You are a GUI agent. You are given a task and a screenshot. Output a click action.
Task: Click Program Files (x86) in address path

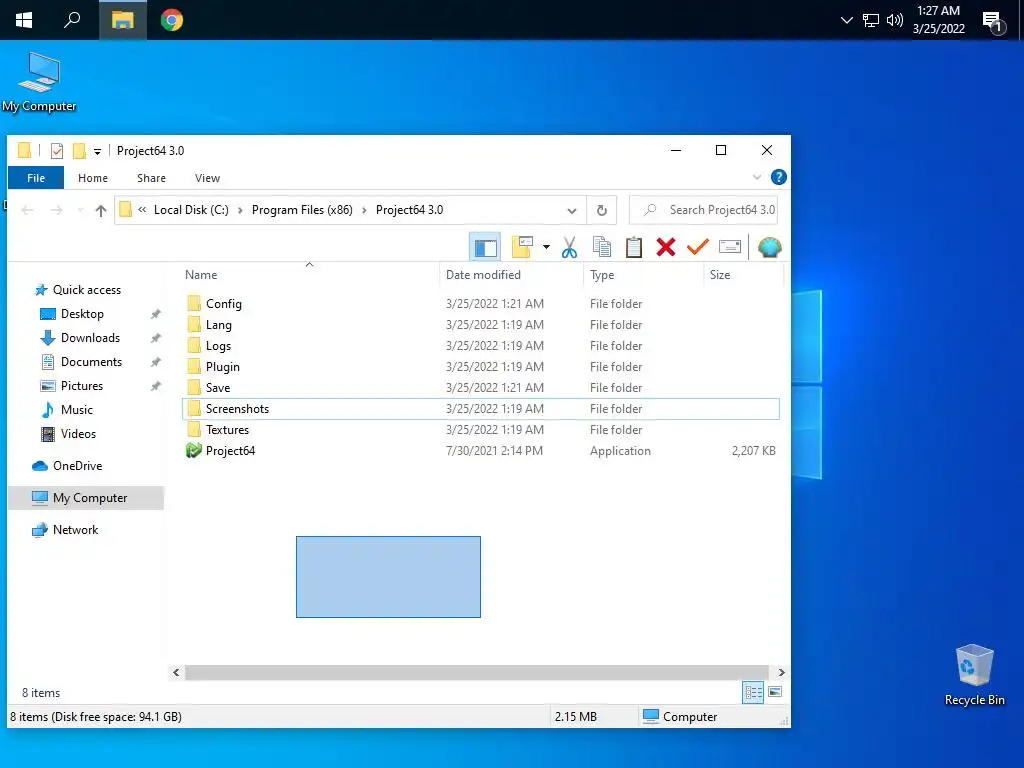[x=302, y=210]
